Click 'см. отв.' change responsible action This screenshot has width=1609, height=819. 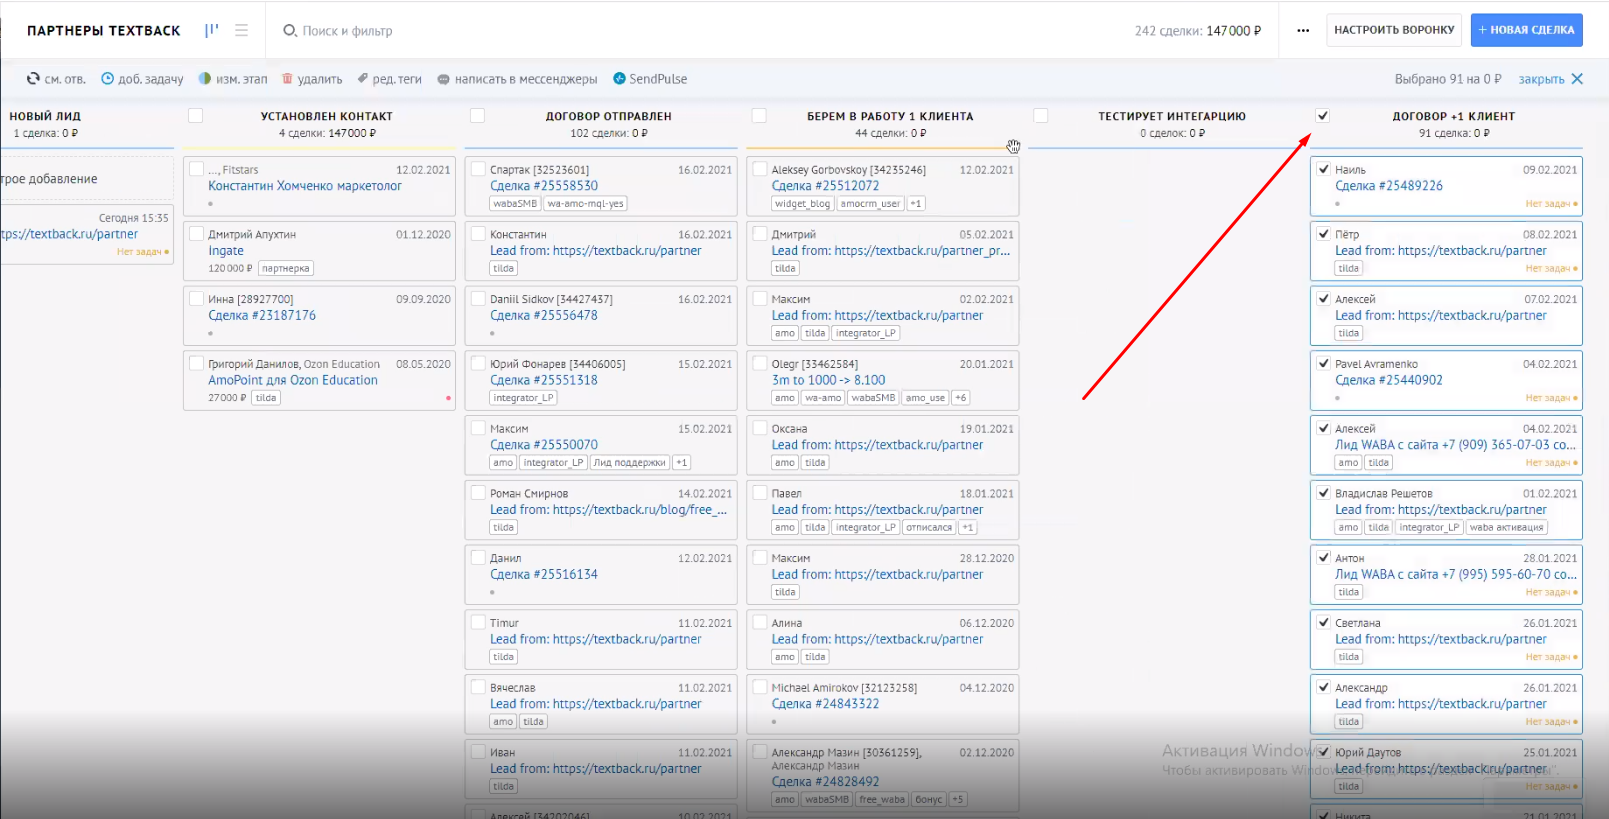(x=56, y=79)
